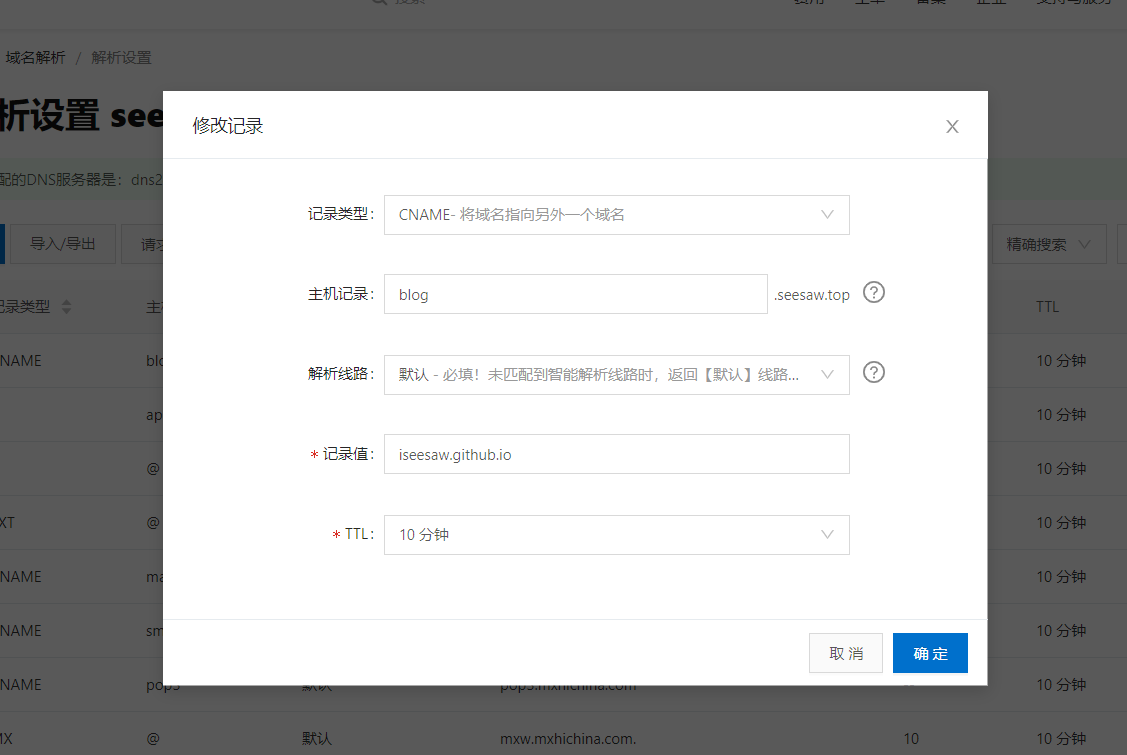This screenshot has height=755, width=1127.
Task: Click the 主机记录 input showing blog
Action: click(x=575, y=294)
